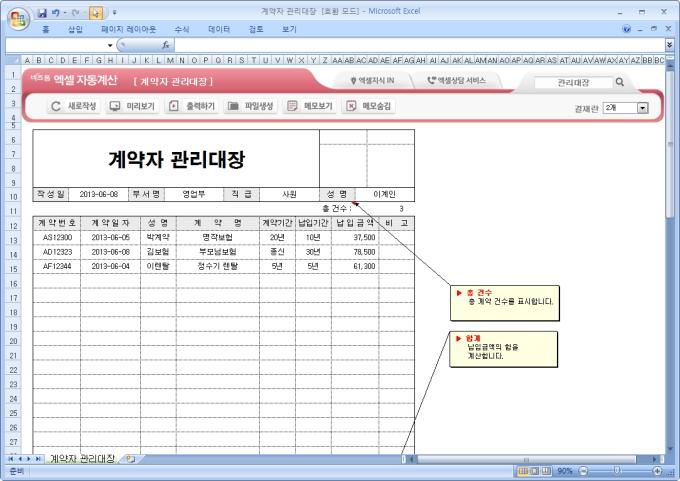Click the magnifier search icon
680x481 pixels.
coord(620,82)
